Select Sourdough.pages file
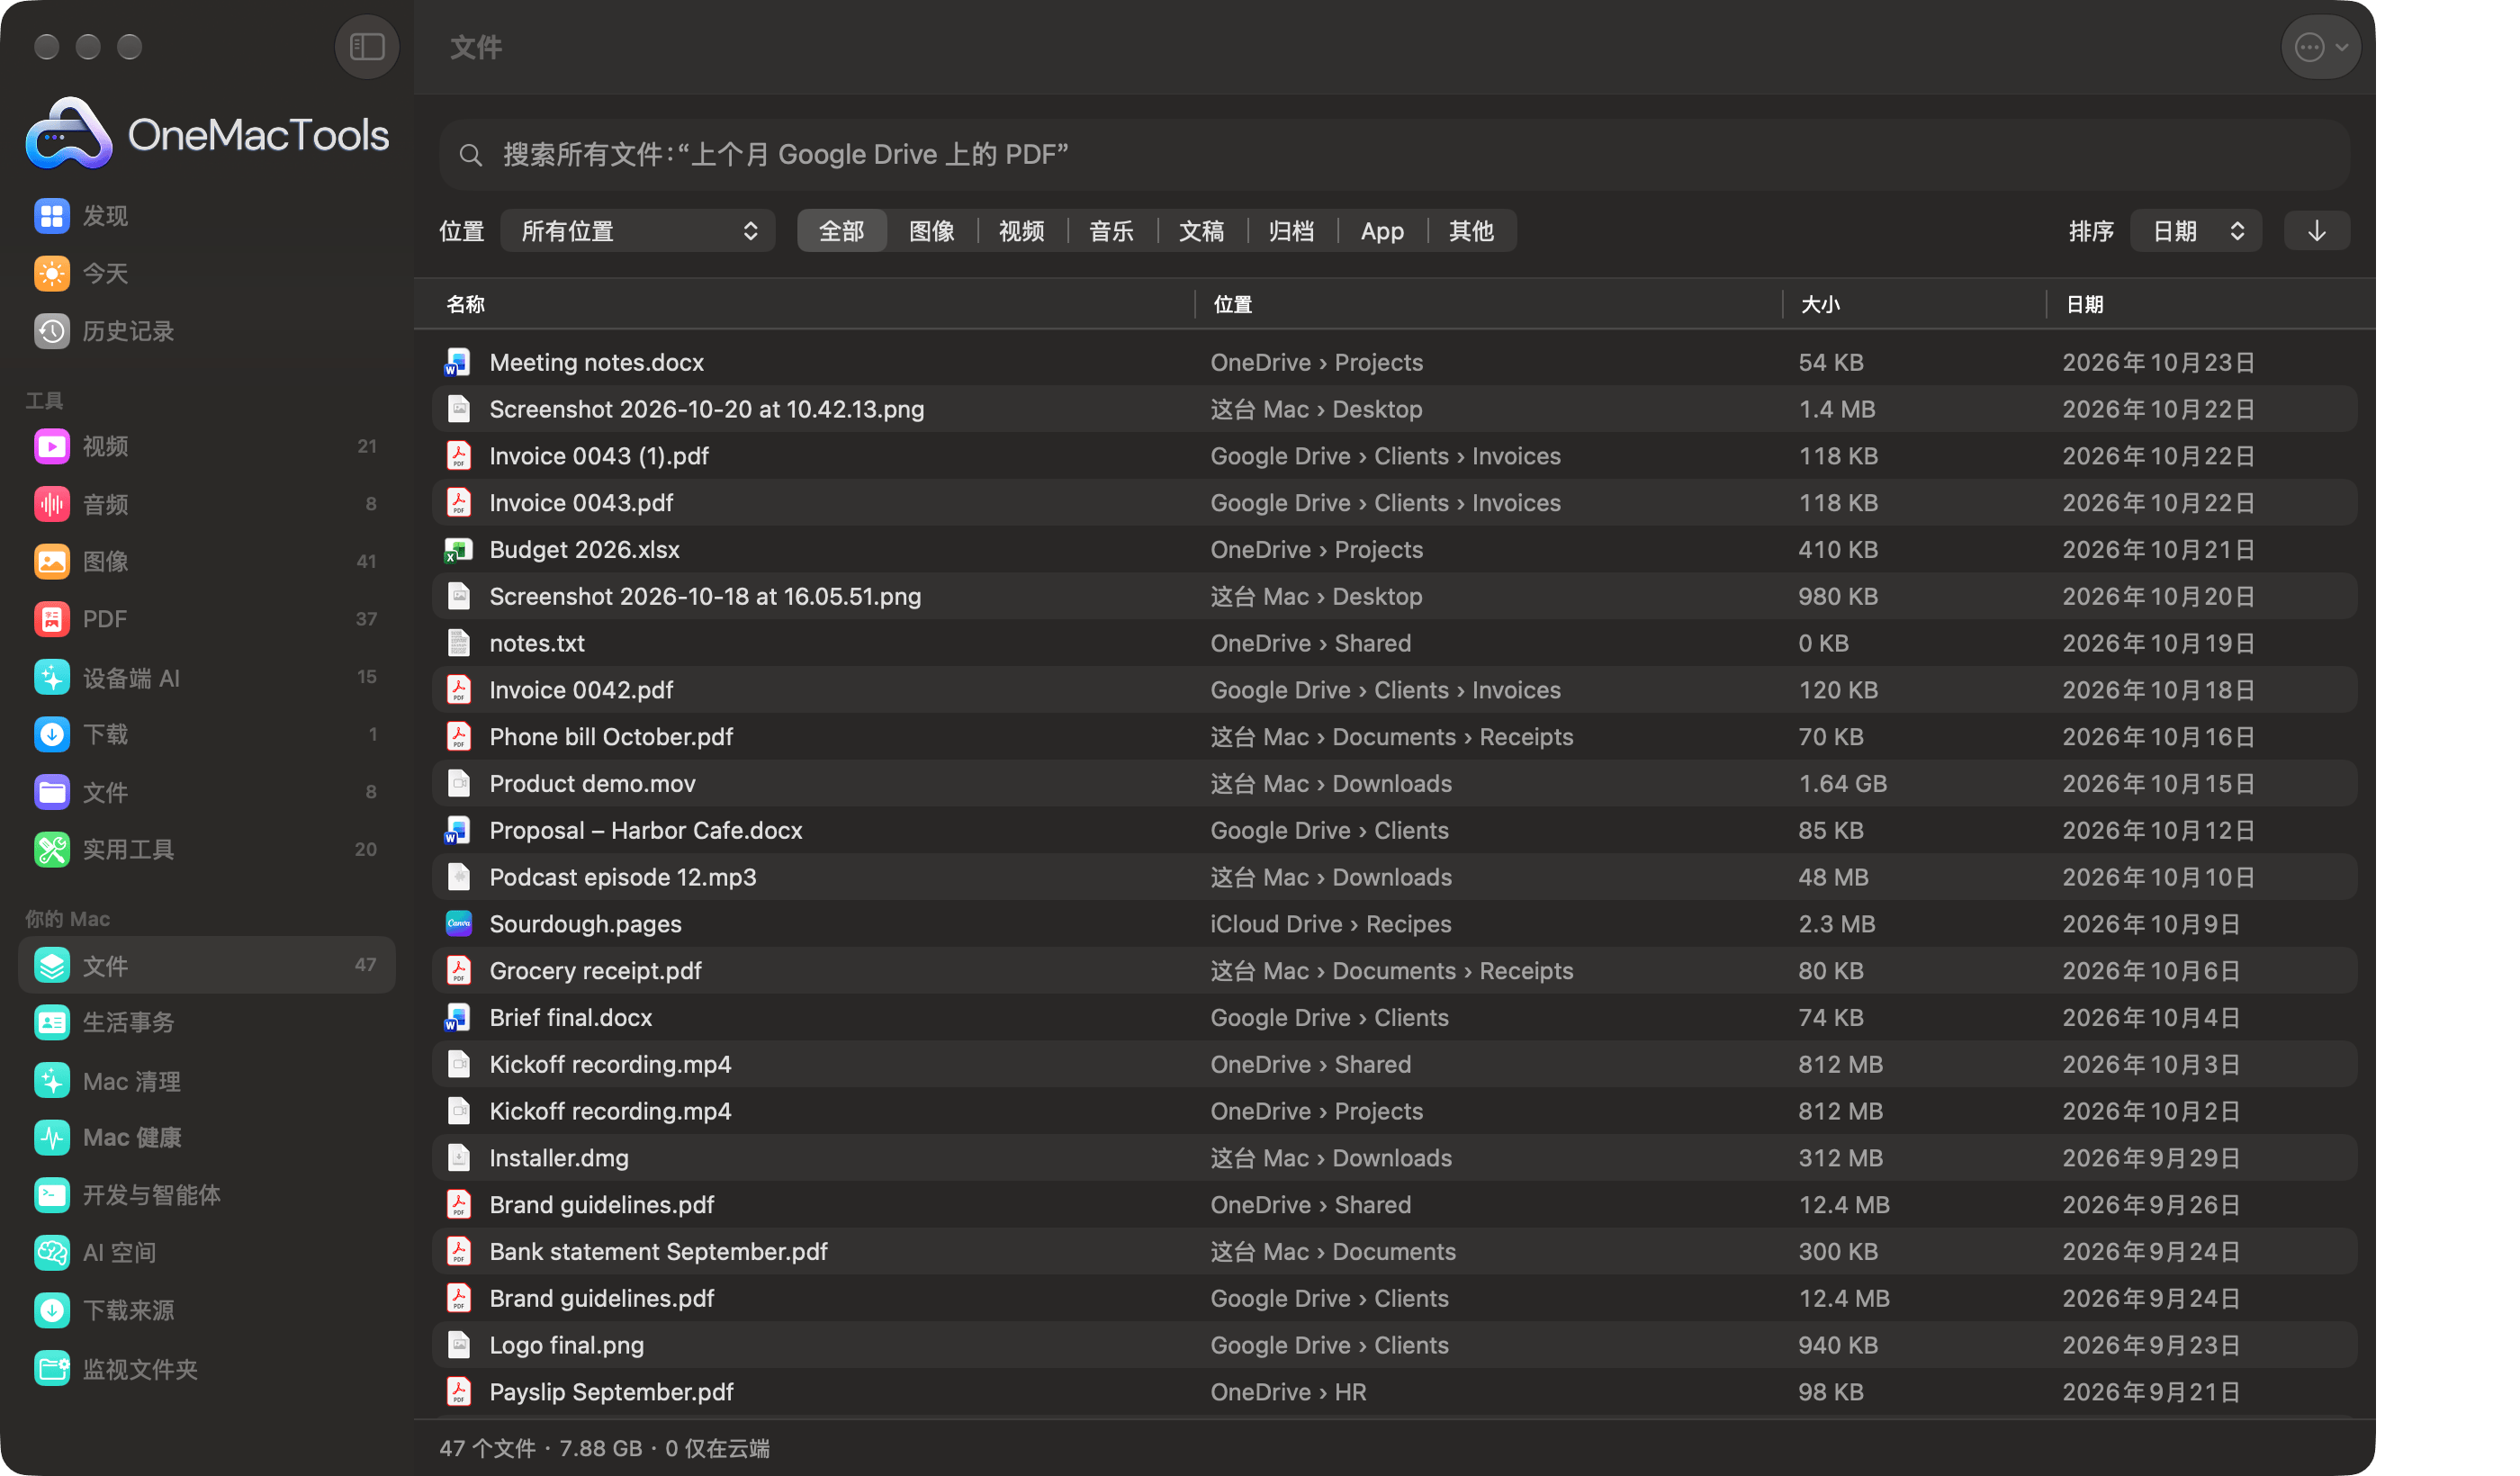The image size is (2520, 1476). (1394, 924)
